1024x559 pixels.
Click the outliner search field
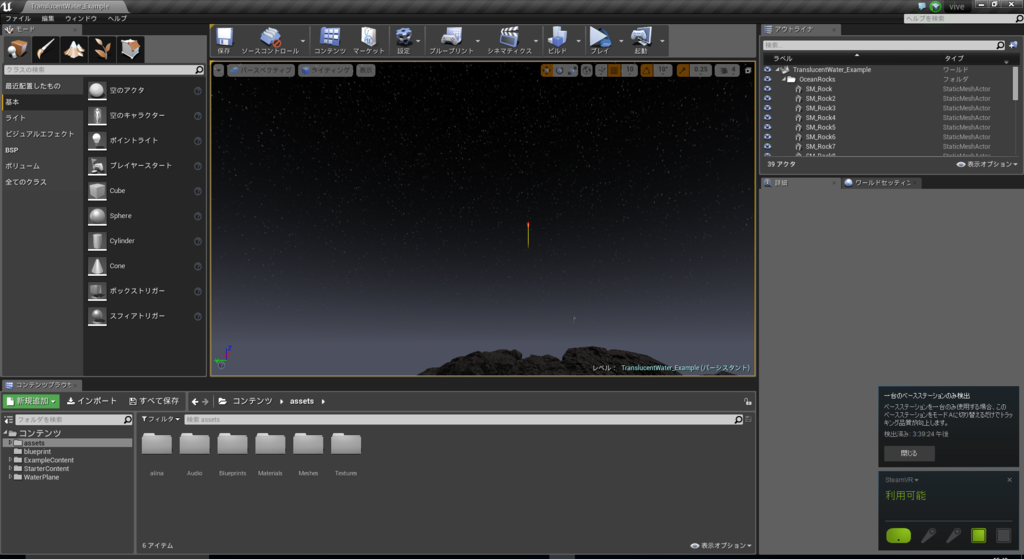(x=884, y=45)
